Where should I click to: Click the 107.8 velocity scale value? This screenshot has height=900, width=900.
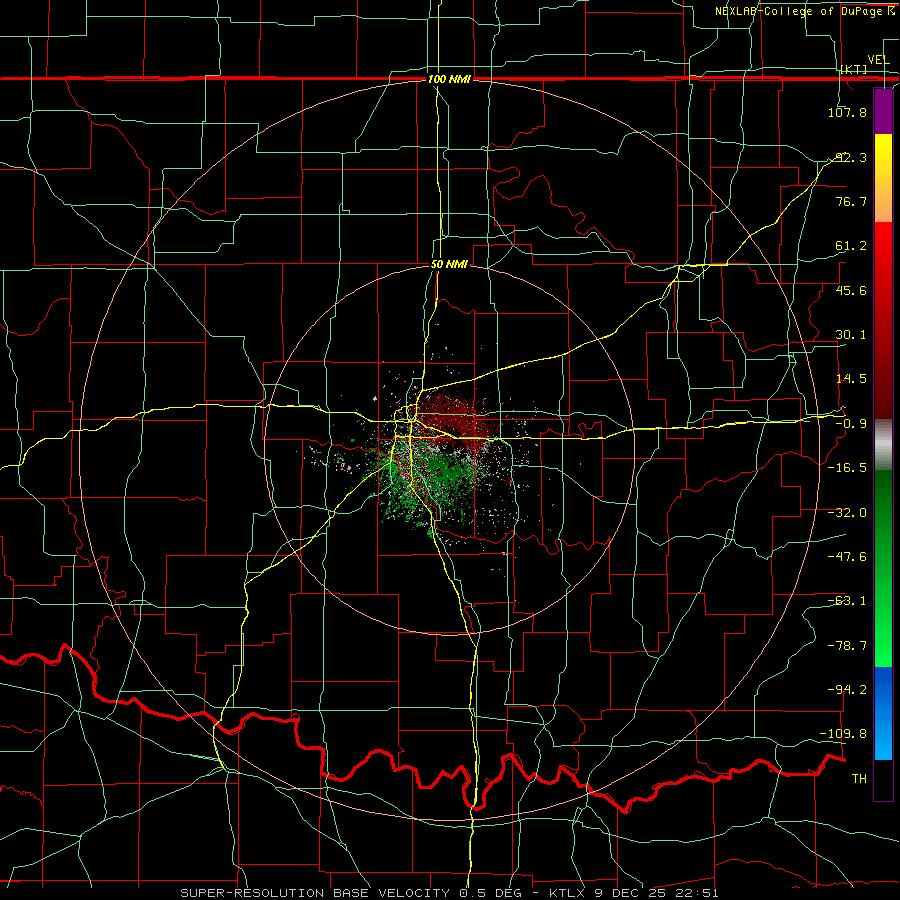coord(847,112)
